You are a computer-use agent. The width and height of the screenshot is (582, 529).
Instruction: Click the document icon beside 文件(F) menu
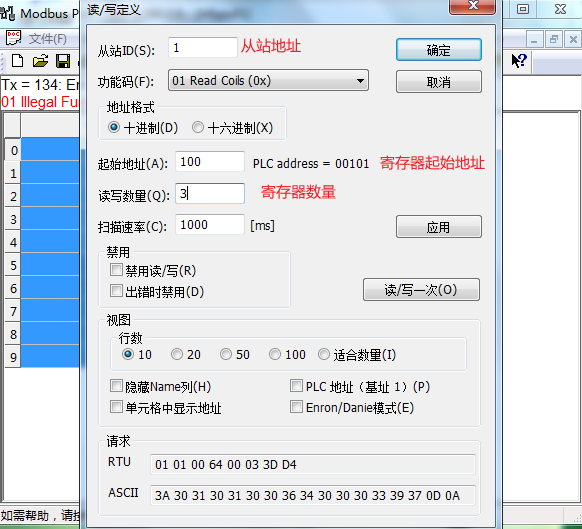click(13, 38)
